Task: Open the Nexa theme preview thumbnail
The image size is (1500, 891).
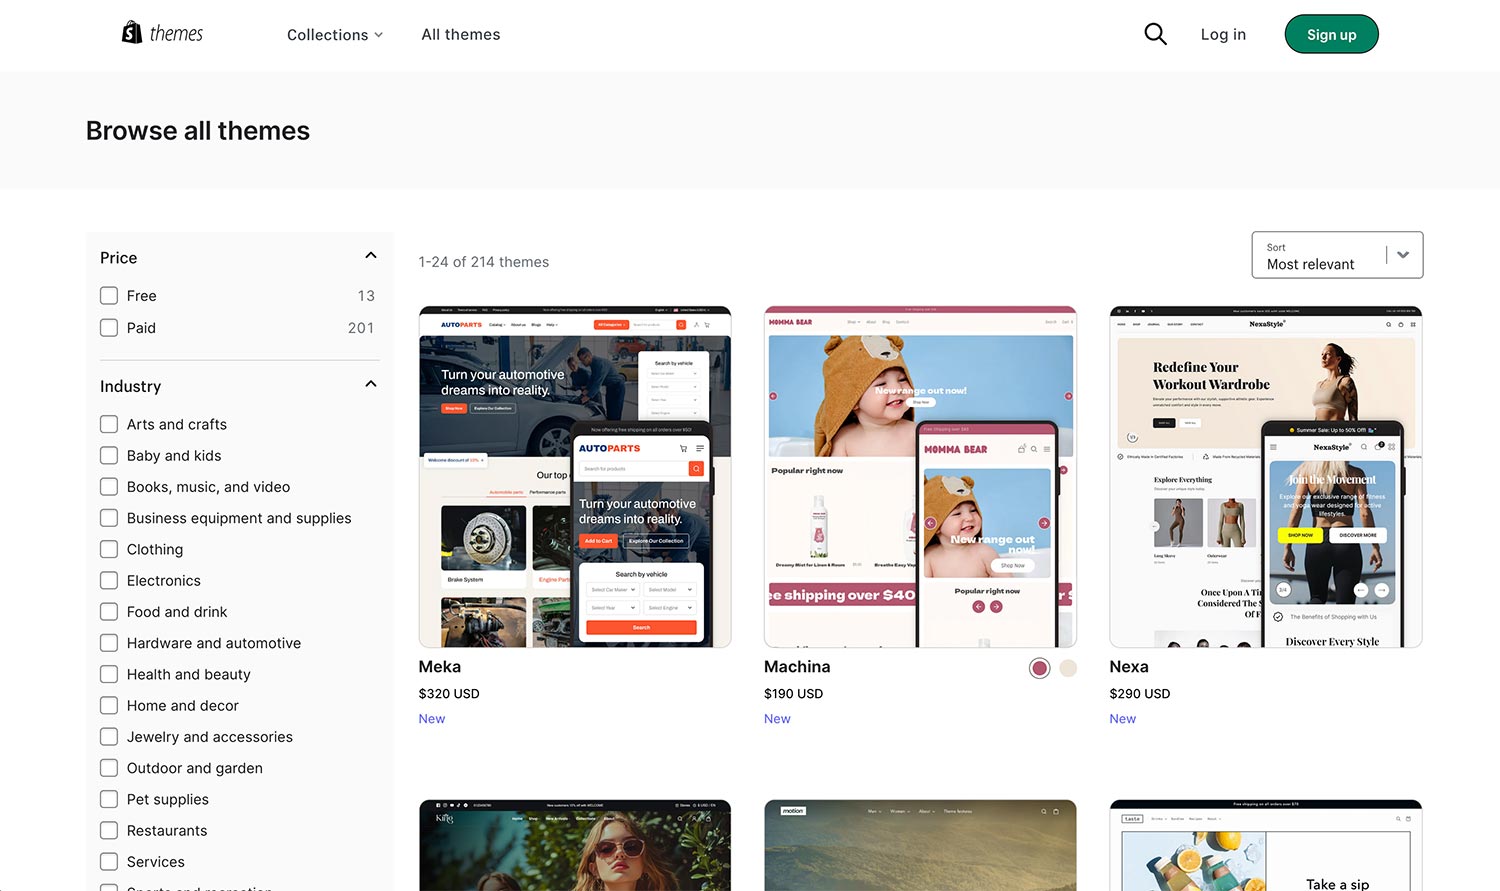Action: pos(1266,477)
